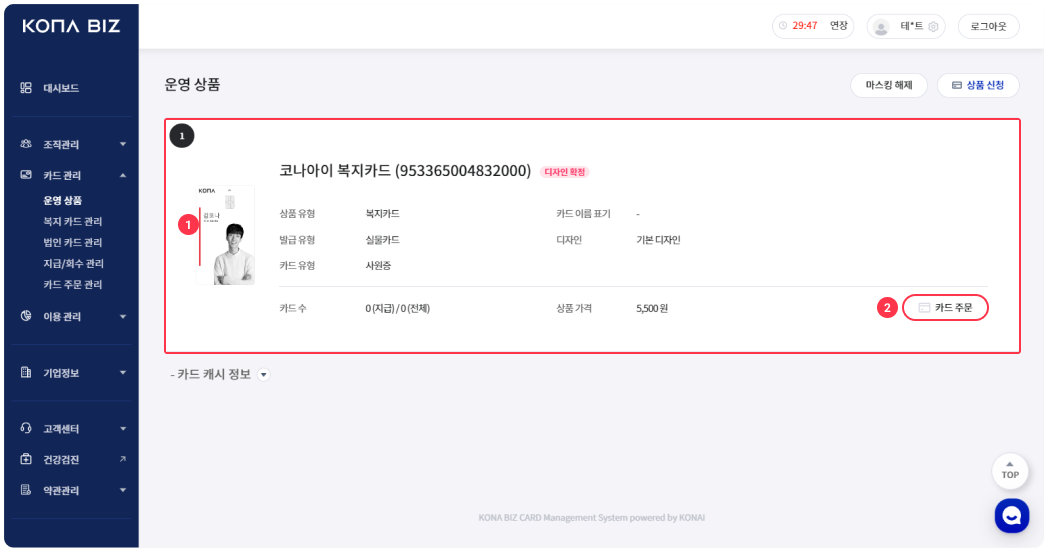Click the 5,500 원 price value

[x=652, y=309]
